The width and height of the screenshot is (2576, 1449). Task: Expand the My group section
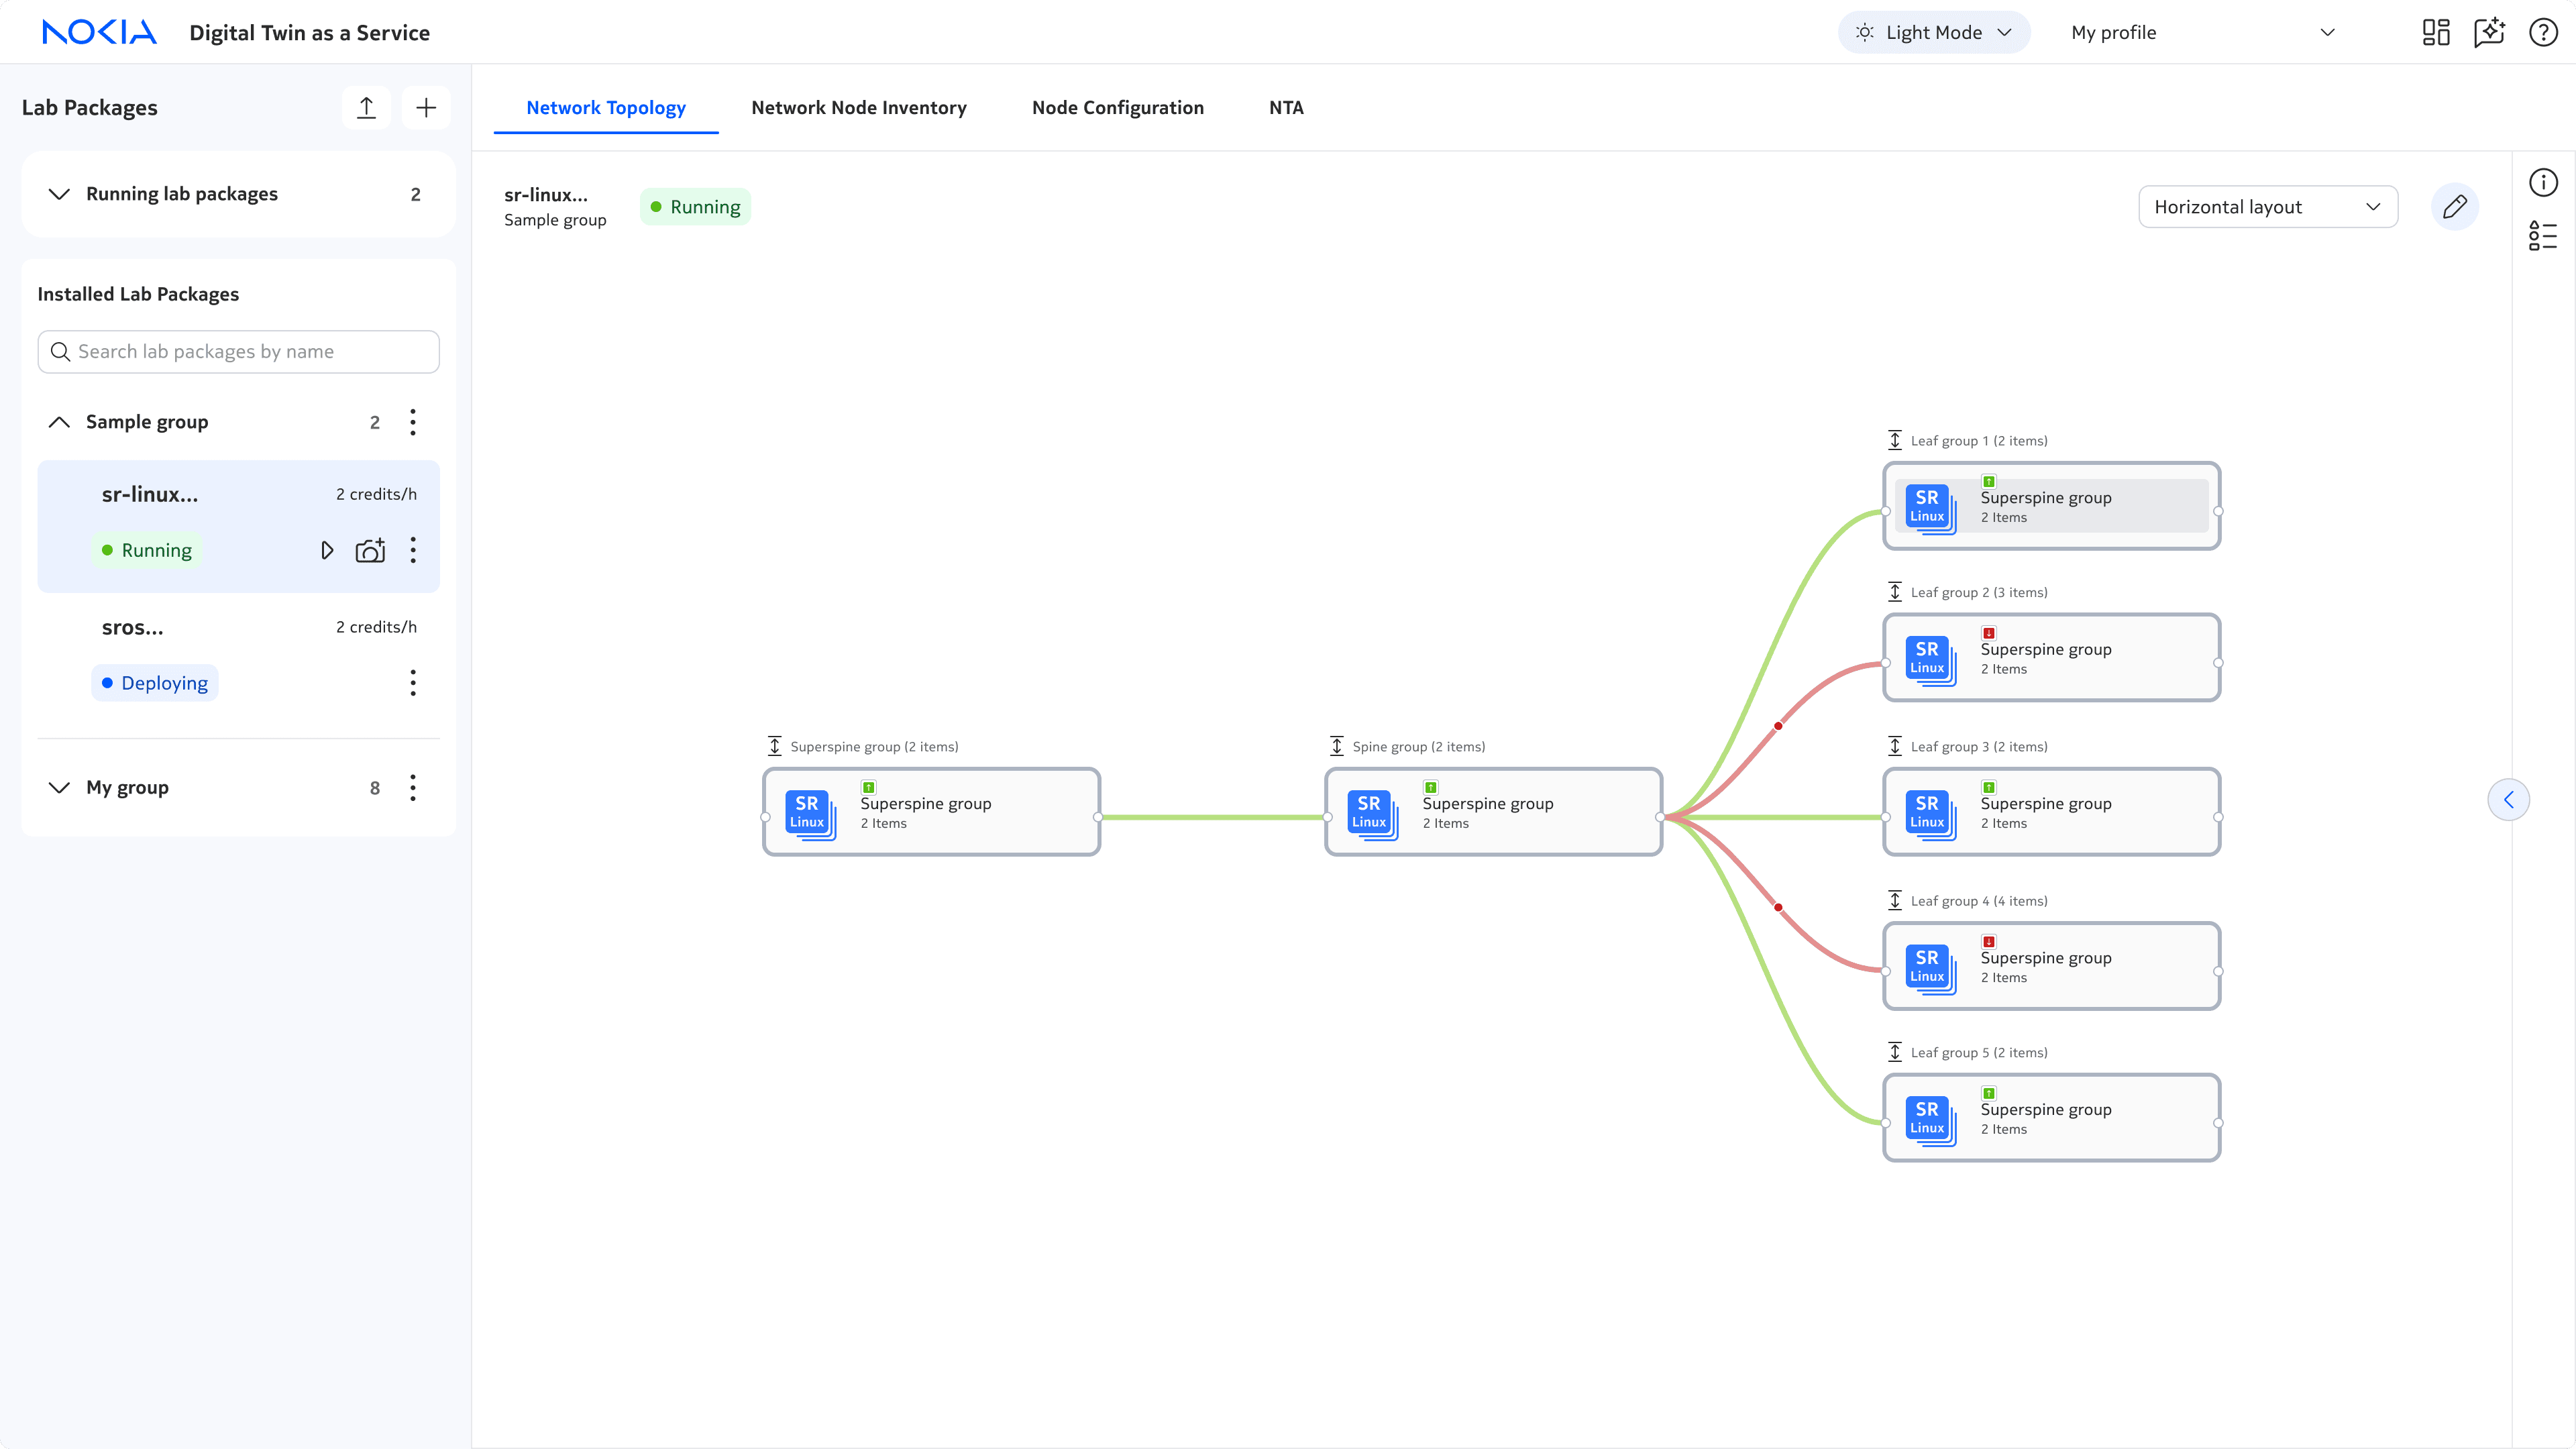(59, 788)
